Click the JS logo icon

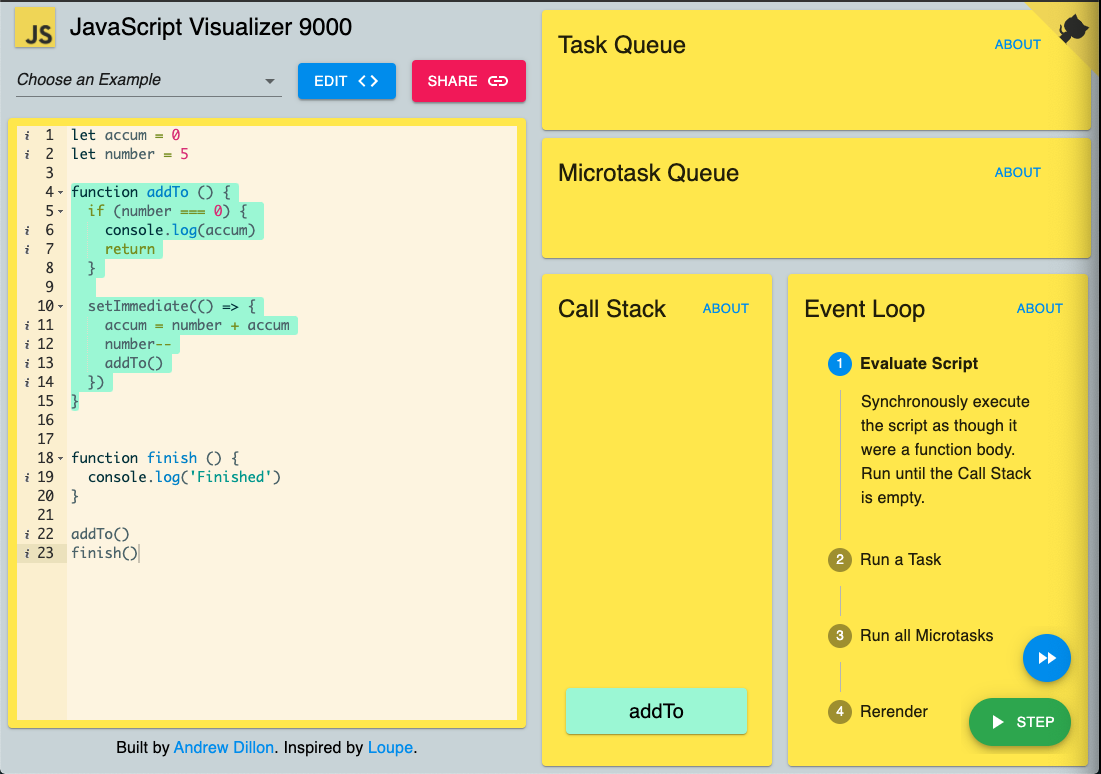[x=35, y=27]
